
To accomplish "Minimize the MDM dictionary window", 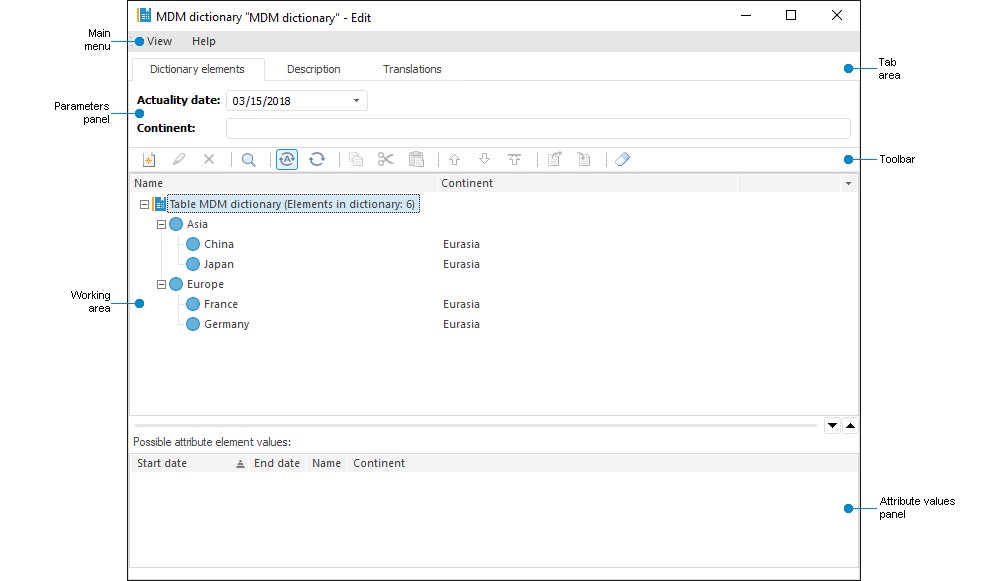I will [746, 15].
